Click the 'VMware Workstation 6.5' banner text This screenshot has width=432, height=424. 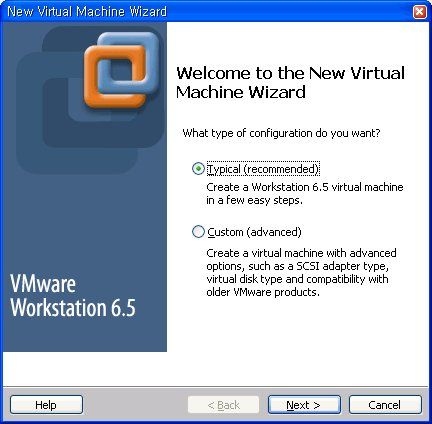pos(73,295)
